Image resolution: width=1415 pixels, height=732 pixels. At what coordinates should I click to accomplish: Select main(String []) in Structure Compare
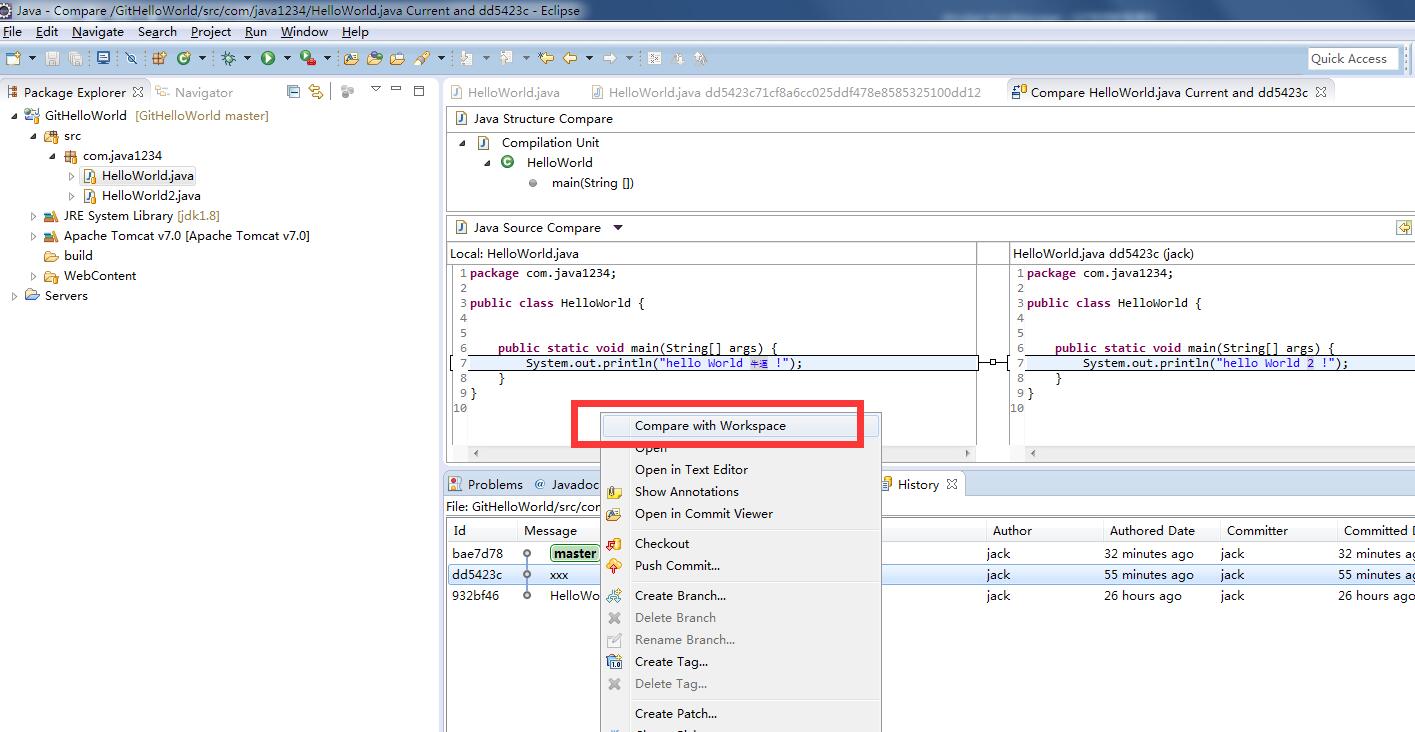point(592,183)
